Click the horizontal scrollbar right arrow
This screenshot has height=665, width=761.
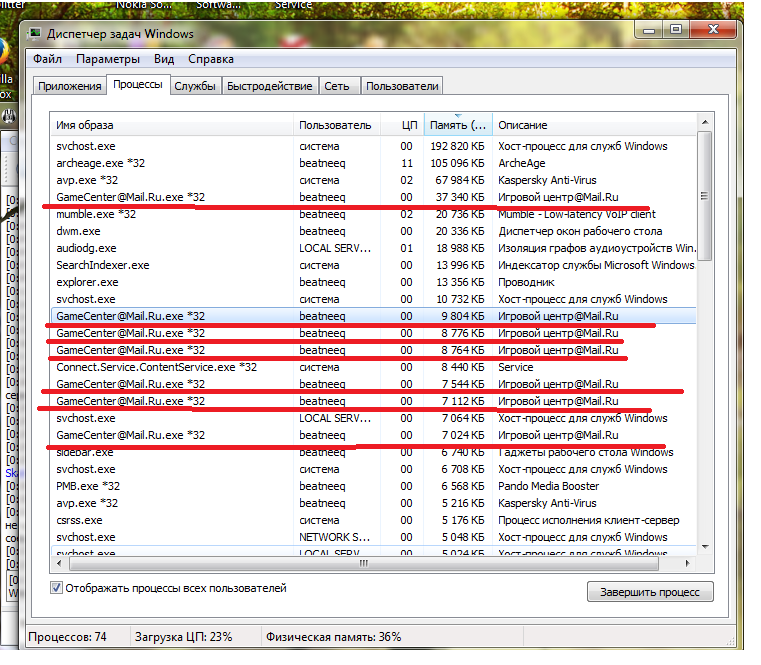[x=687, y=563]
